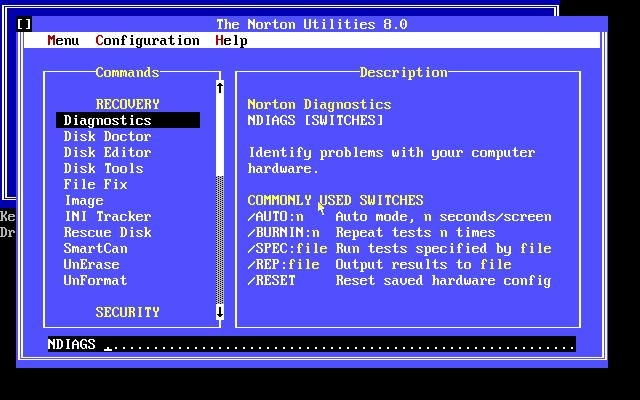The height and width of the screenshot is (400, 640).
Task: Click the NDIAGS [SWITCHES] syntax line
Action: click(316, 120)
